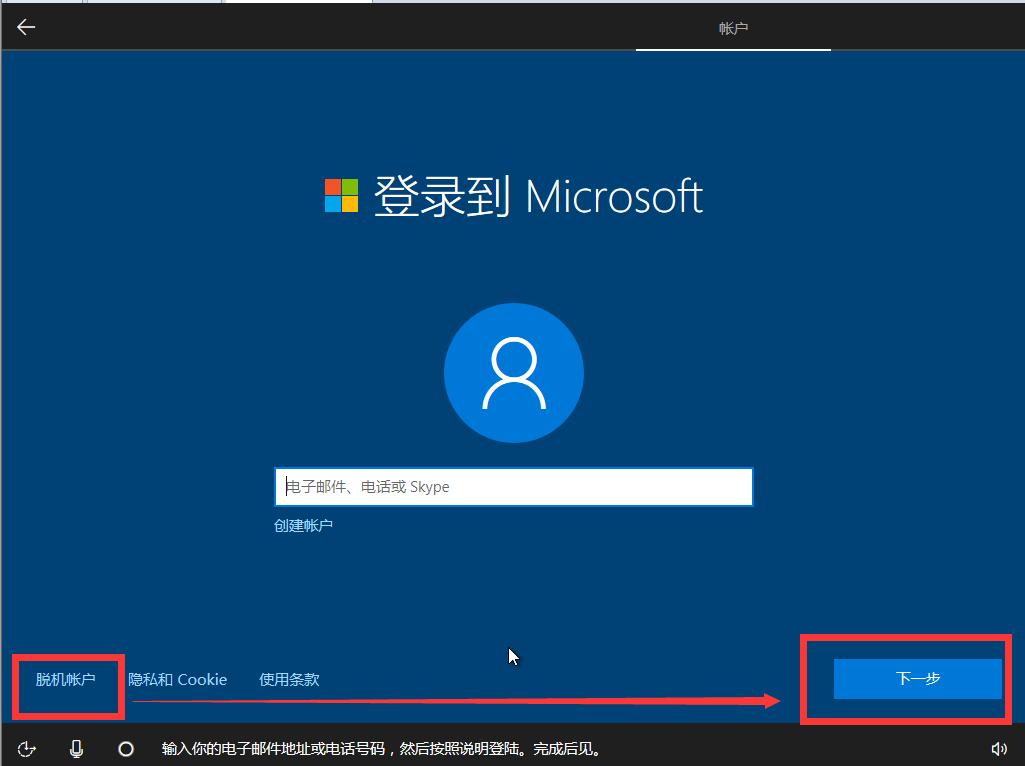Click the white underline beneath 帐户
1025x766 pixels.
(733, 50)
